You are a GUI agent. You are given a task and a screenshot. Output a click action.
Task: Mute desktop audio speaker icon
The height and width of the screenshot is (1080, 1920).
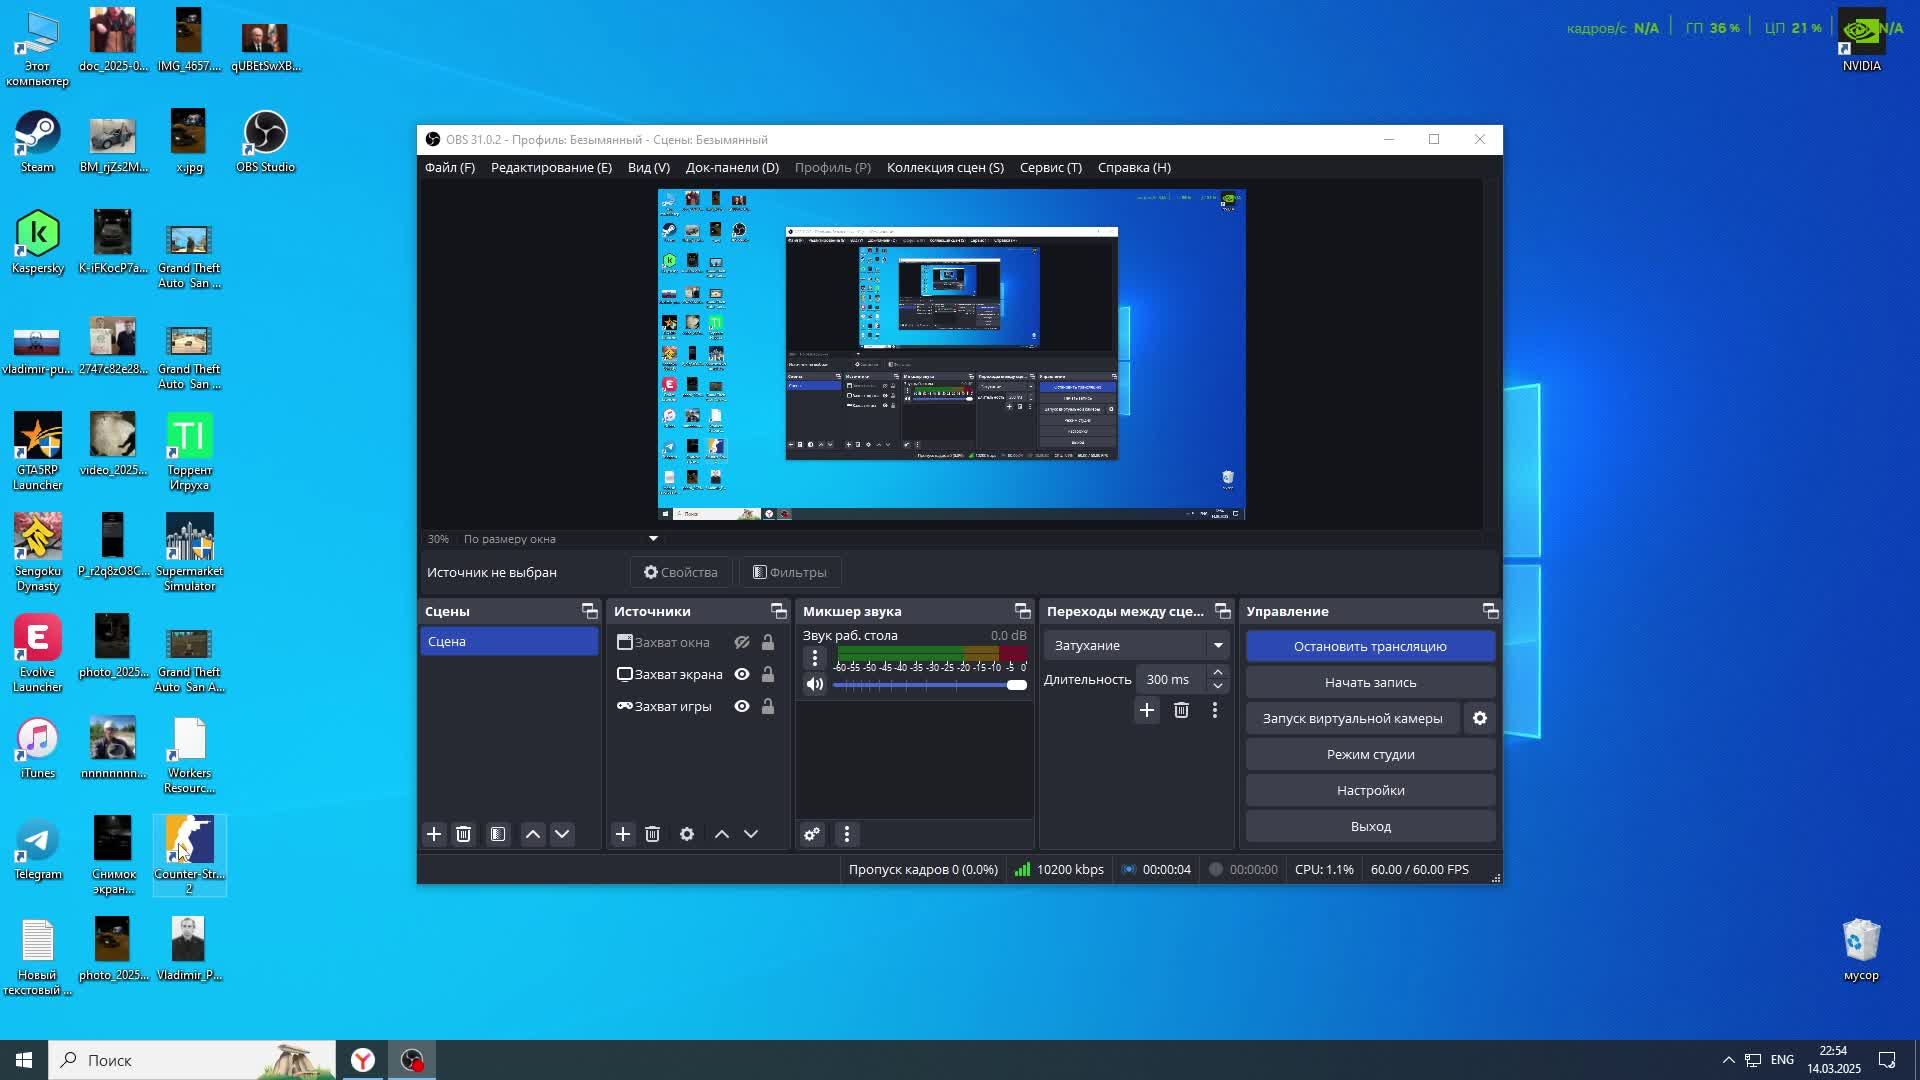[x=815, y=685]
